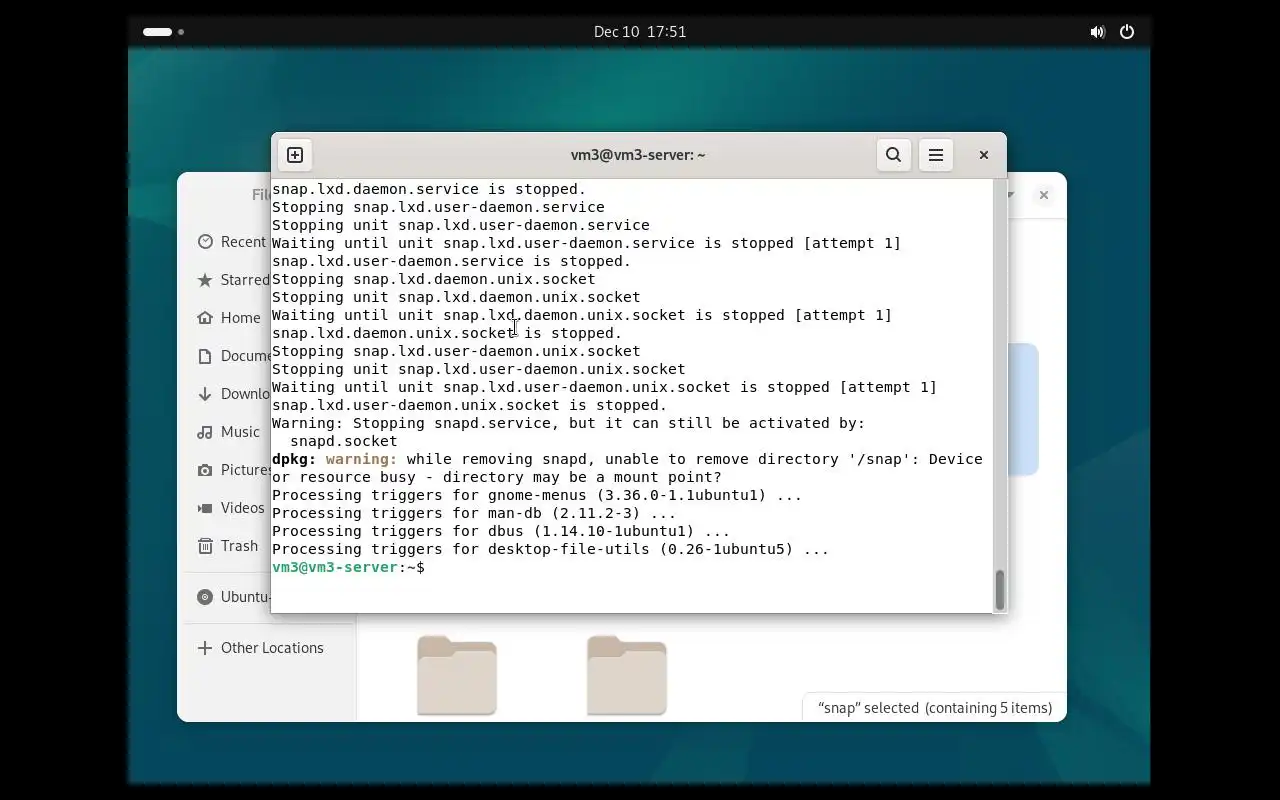Click 'Processing triggers for man-db' line
Image resolution: width=1280 pixels, height=800 pixels.
[474, 514]
